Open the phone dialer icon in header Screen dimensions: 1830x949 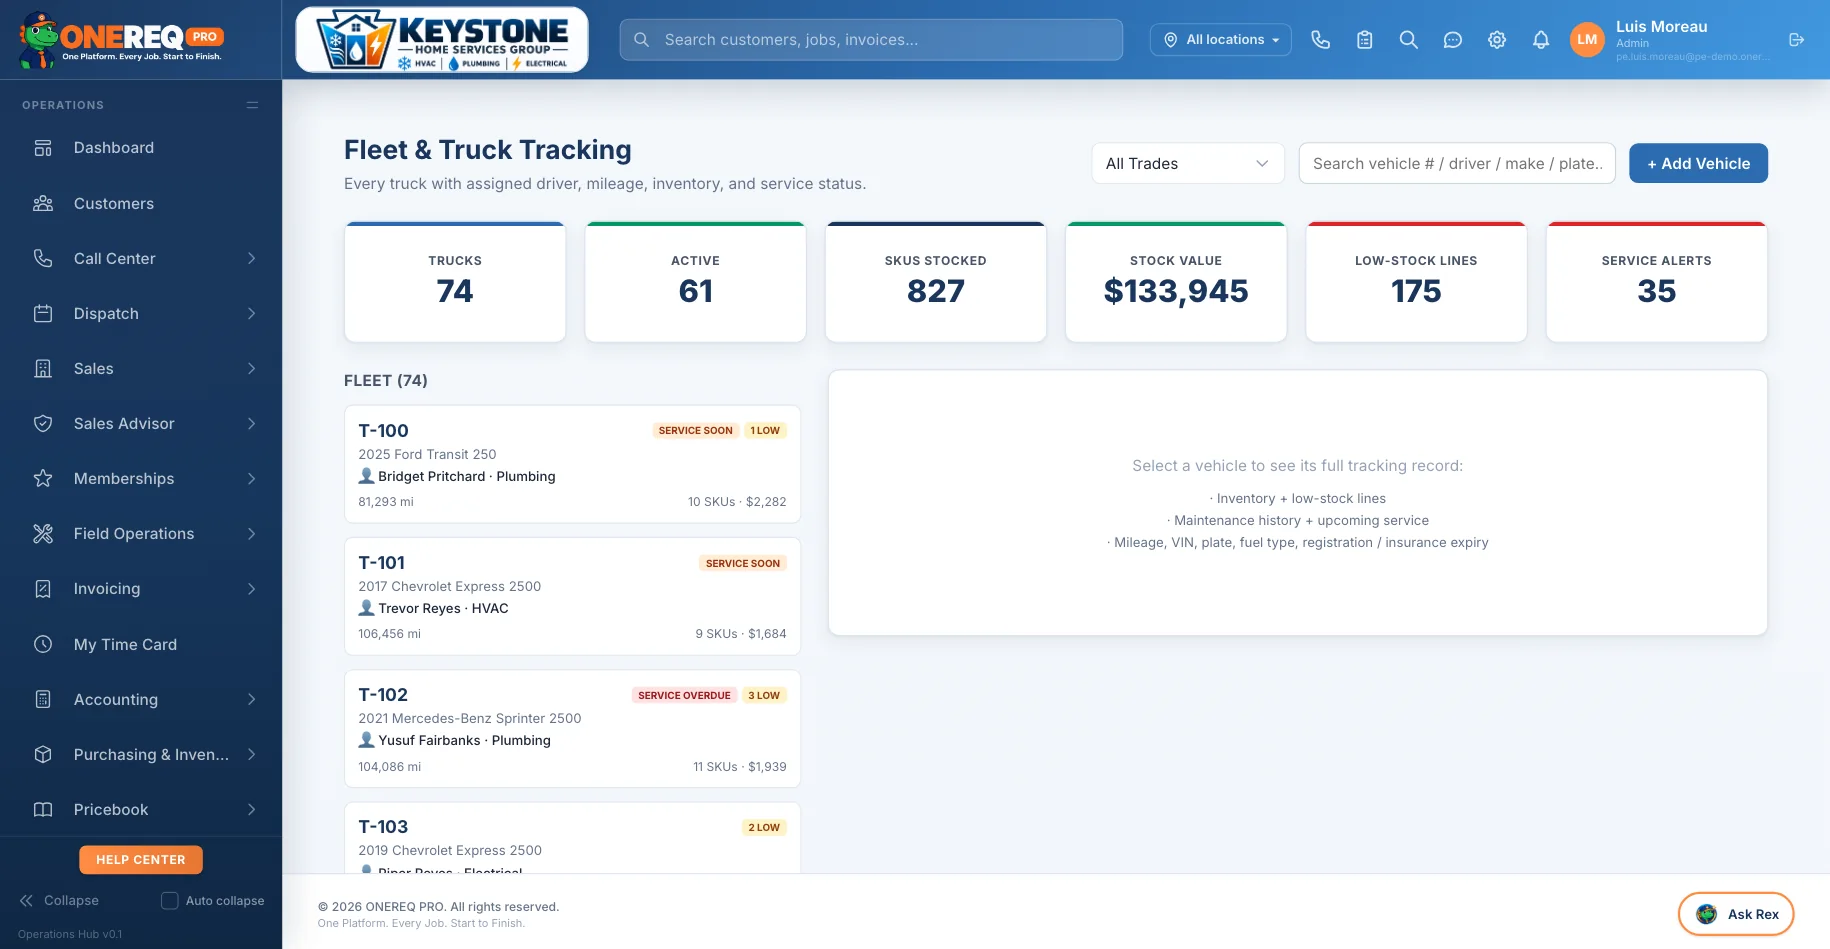[x=1321, y=40]
